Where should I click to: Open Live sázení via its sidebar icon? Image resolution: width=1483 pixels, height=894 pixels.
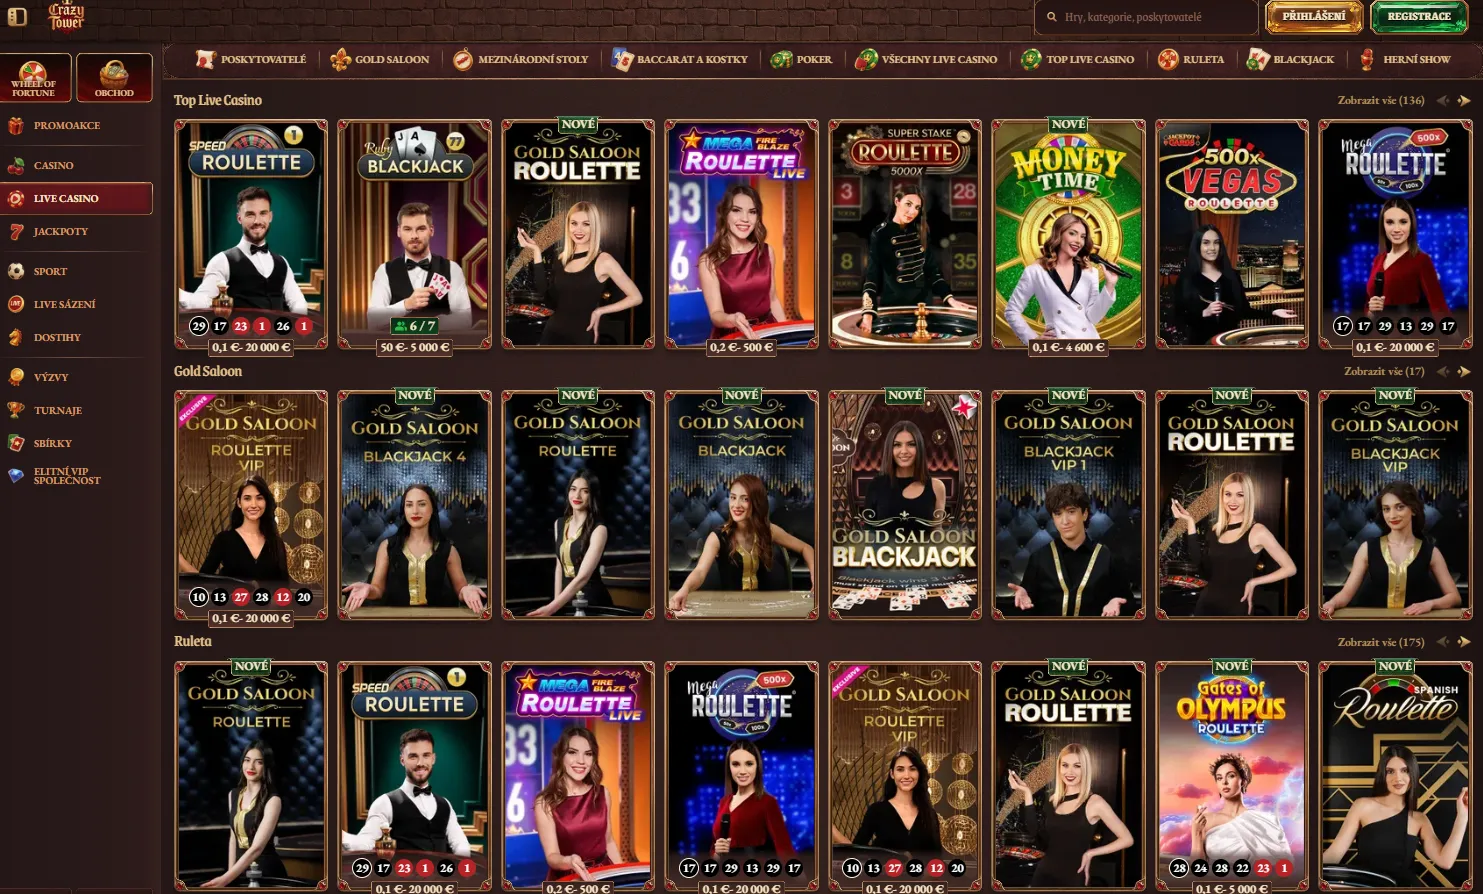tap(16, 304)
